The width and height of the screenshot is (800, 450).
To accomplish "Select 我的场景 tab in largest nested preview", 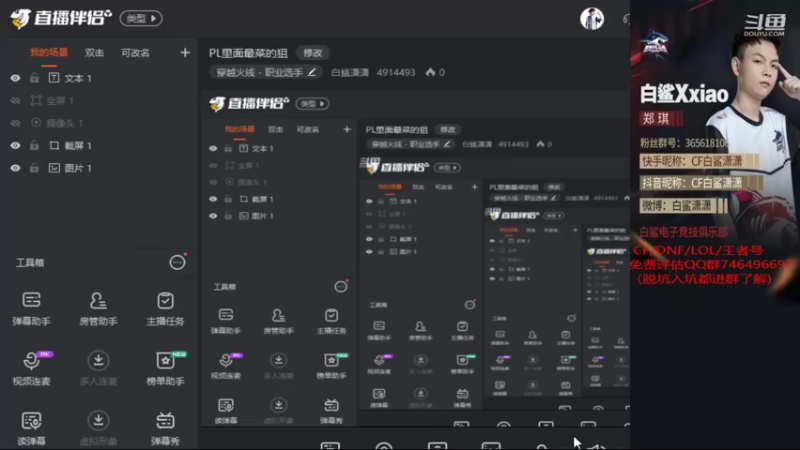I will click(x=239, y=129).
